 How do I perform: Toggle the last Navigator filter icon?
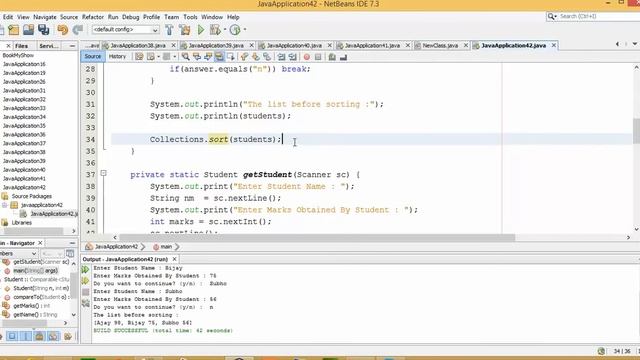(x=67, y=336)
